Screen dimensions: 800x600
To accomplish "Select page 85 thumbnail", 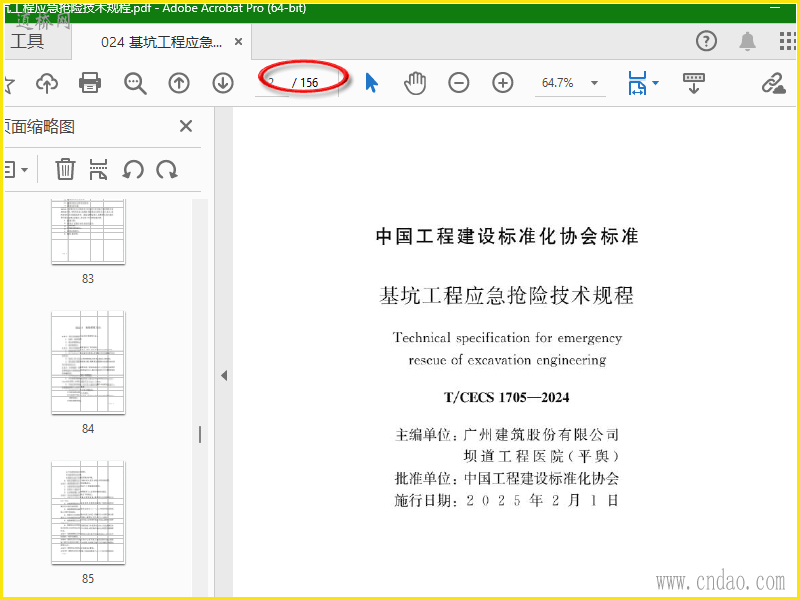I will [x=88, y=512].
